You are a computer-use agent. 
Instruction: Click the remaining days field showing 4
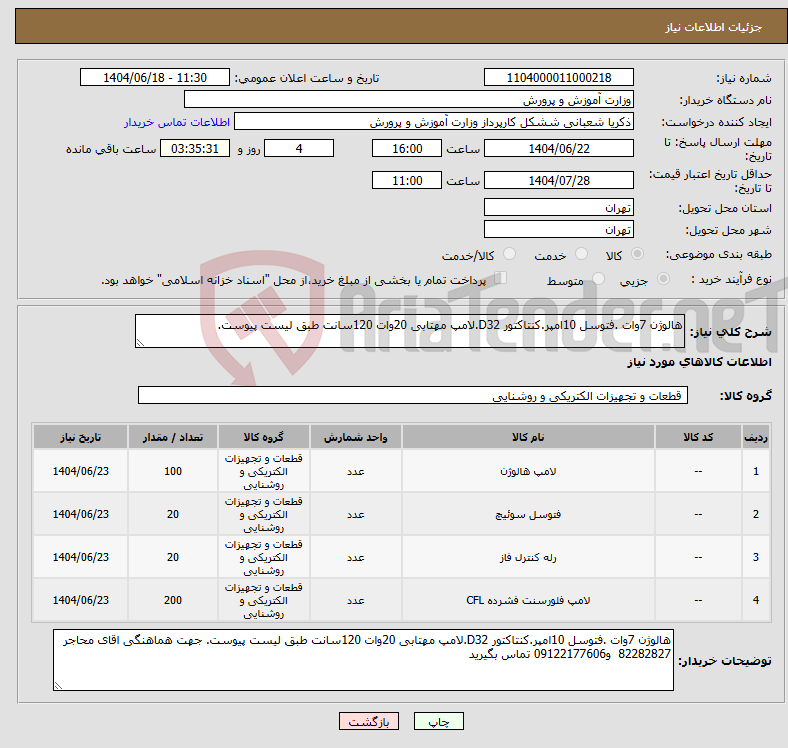click(299, 148)
